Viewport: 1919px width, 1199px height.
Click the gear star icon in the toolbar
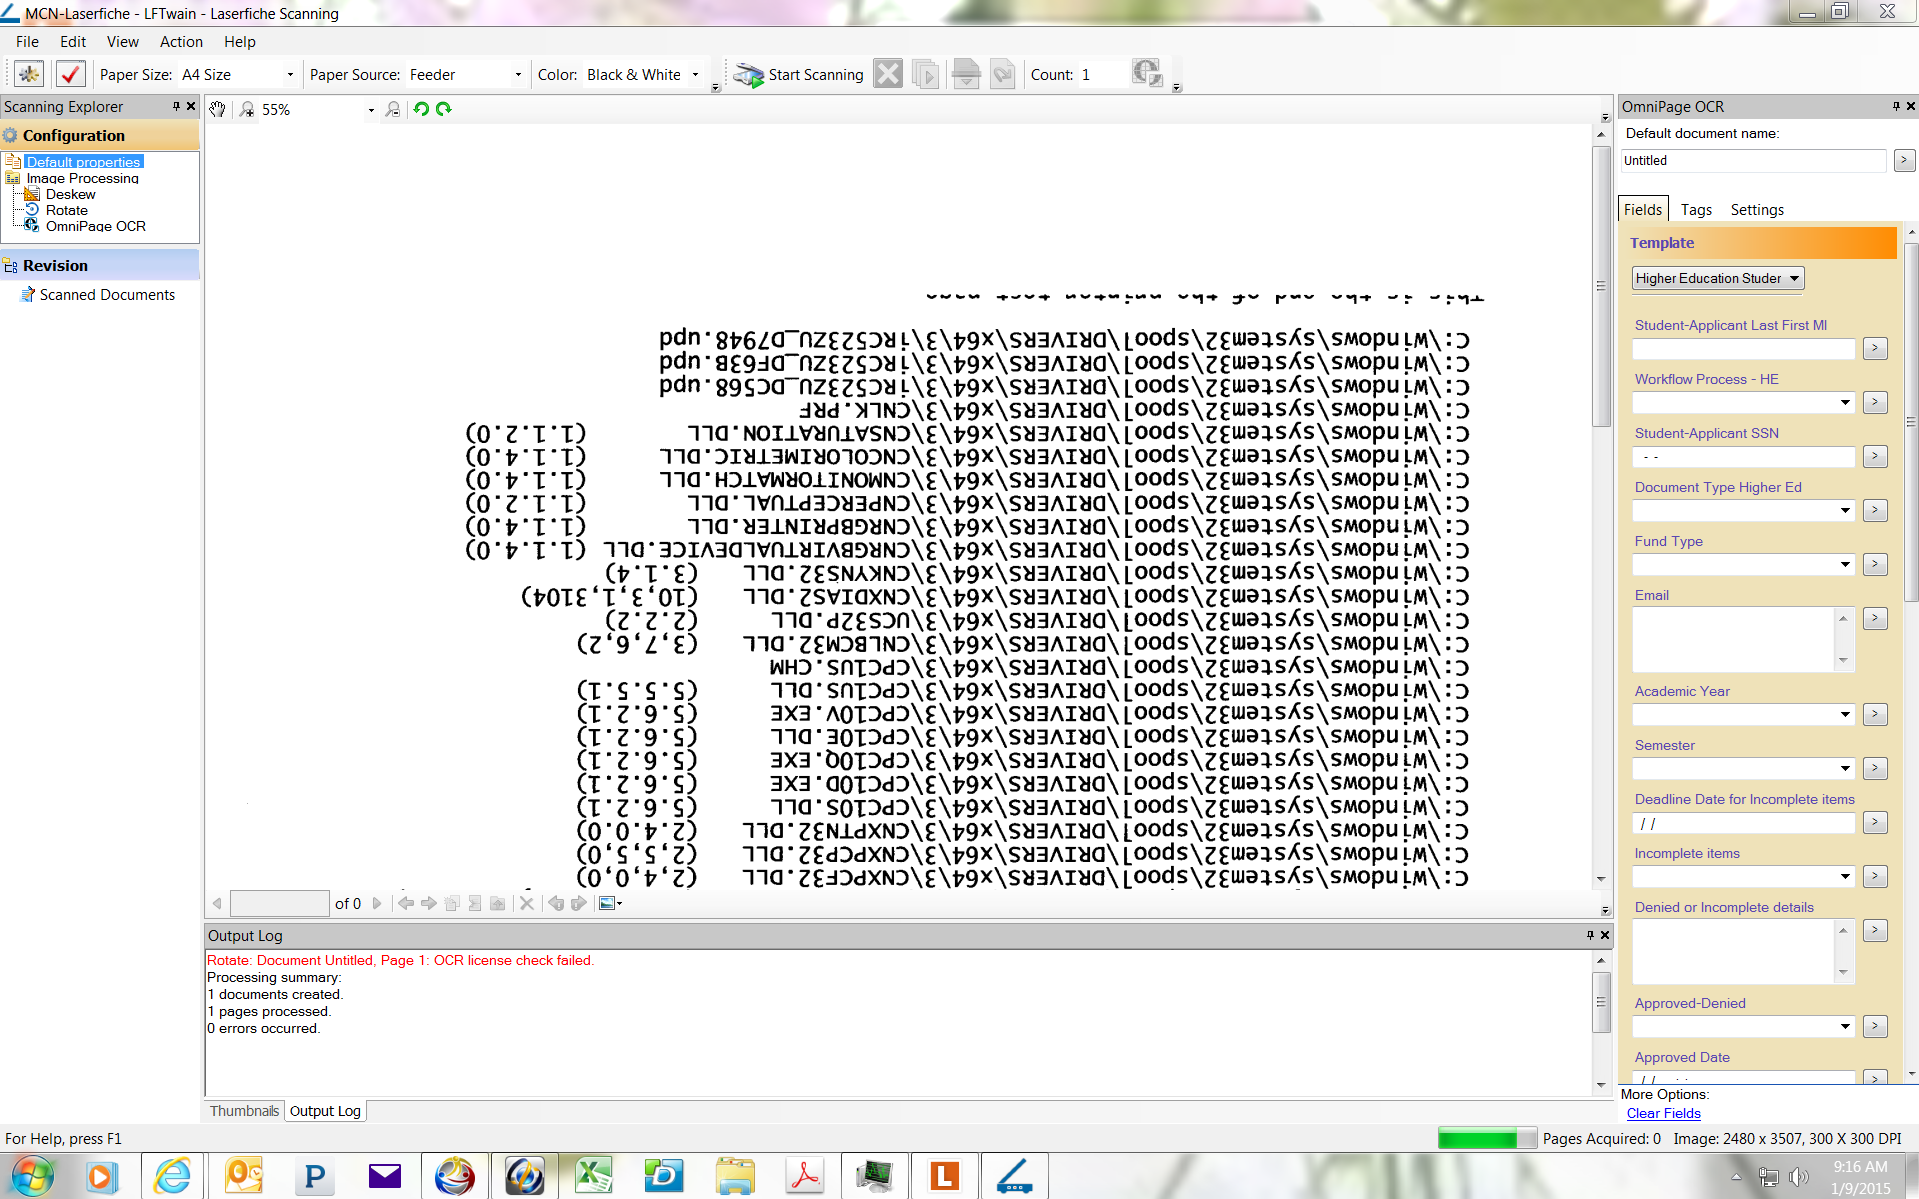29,74
